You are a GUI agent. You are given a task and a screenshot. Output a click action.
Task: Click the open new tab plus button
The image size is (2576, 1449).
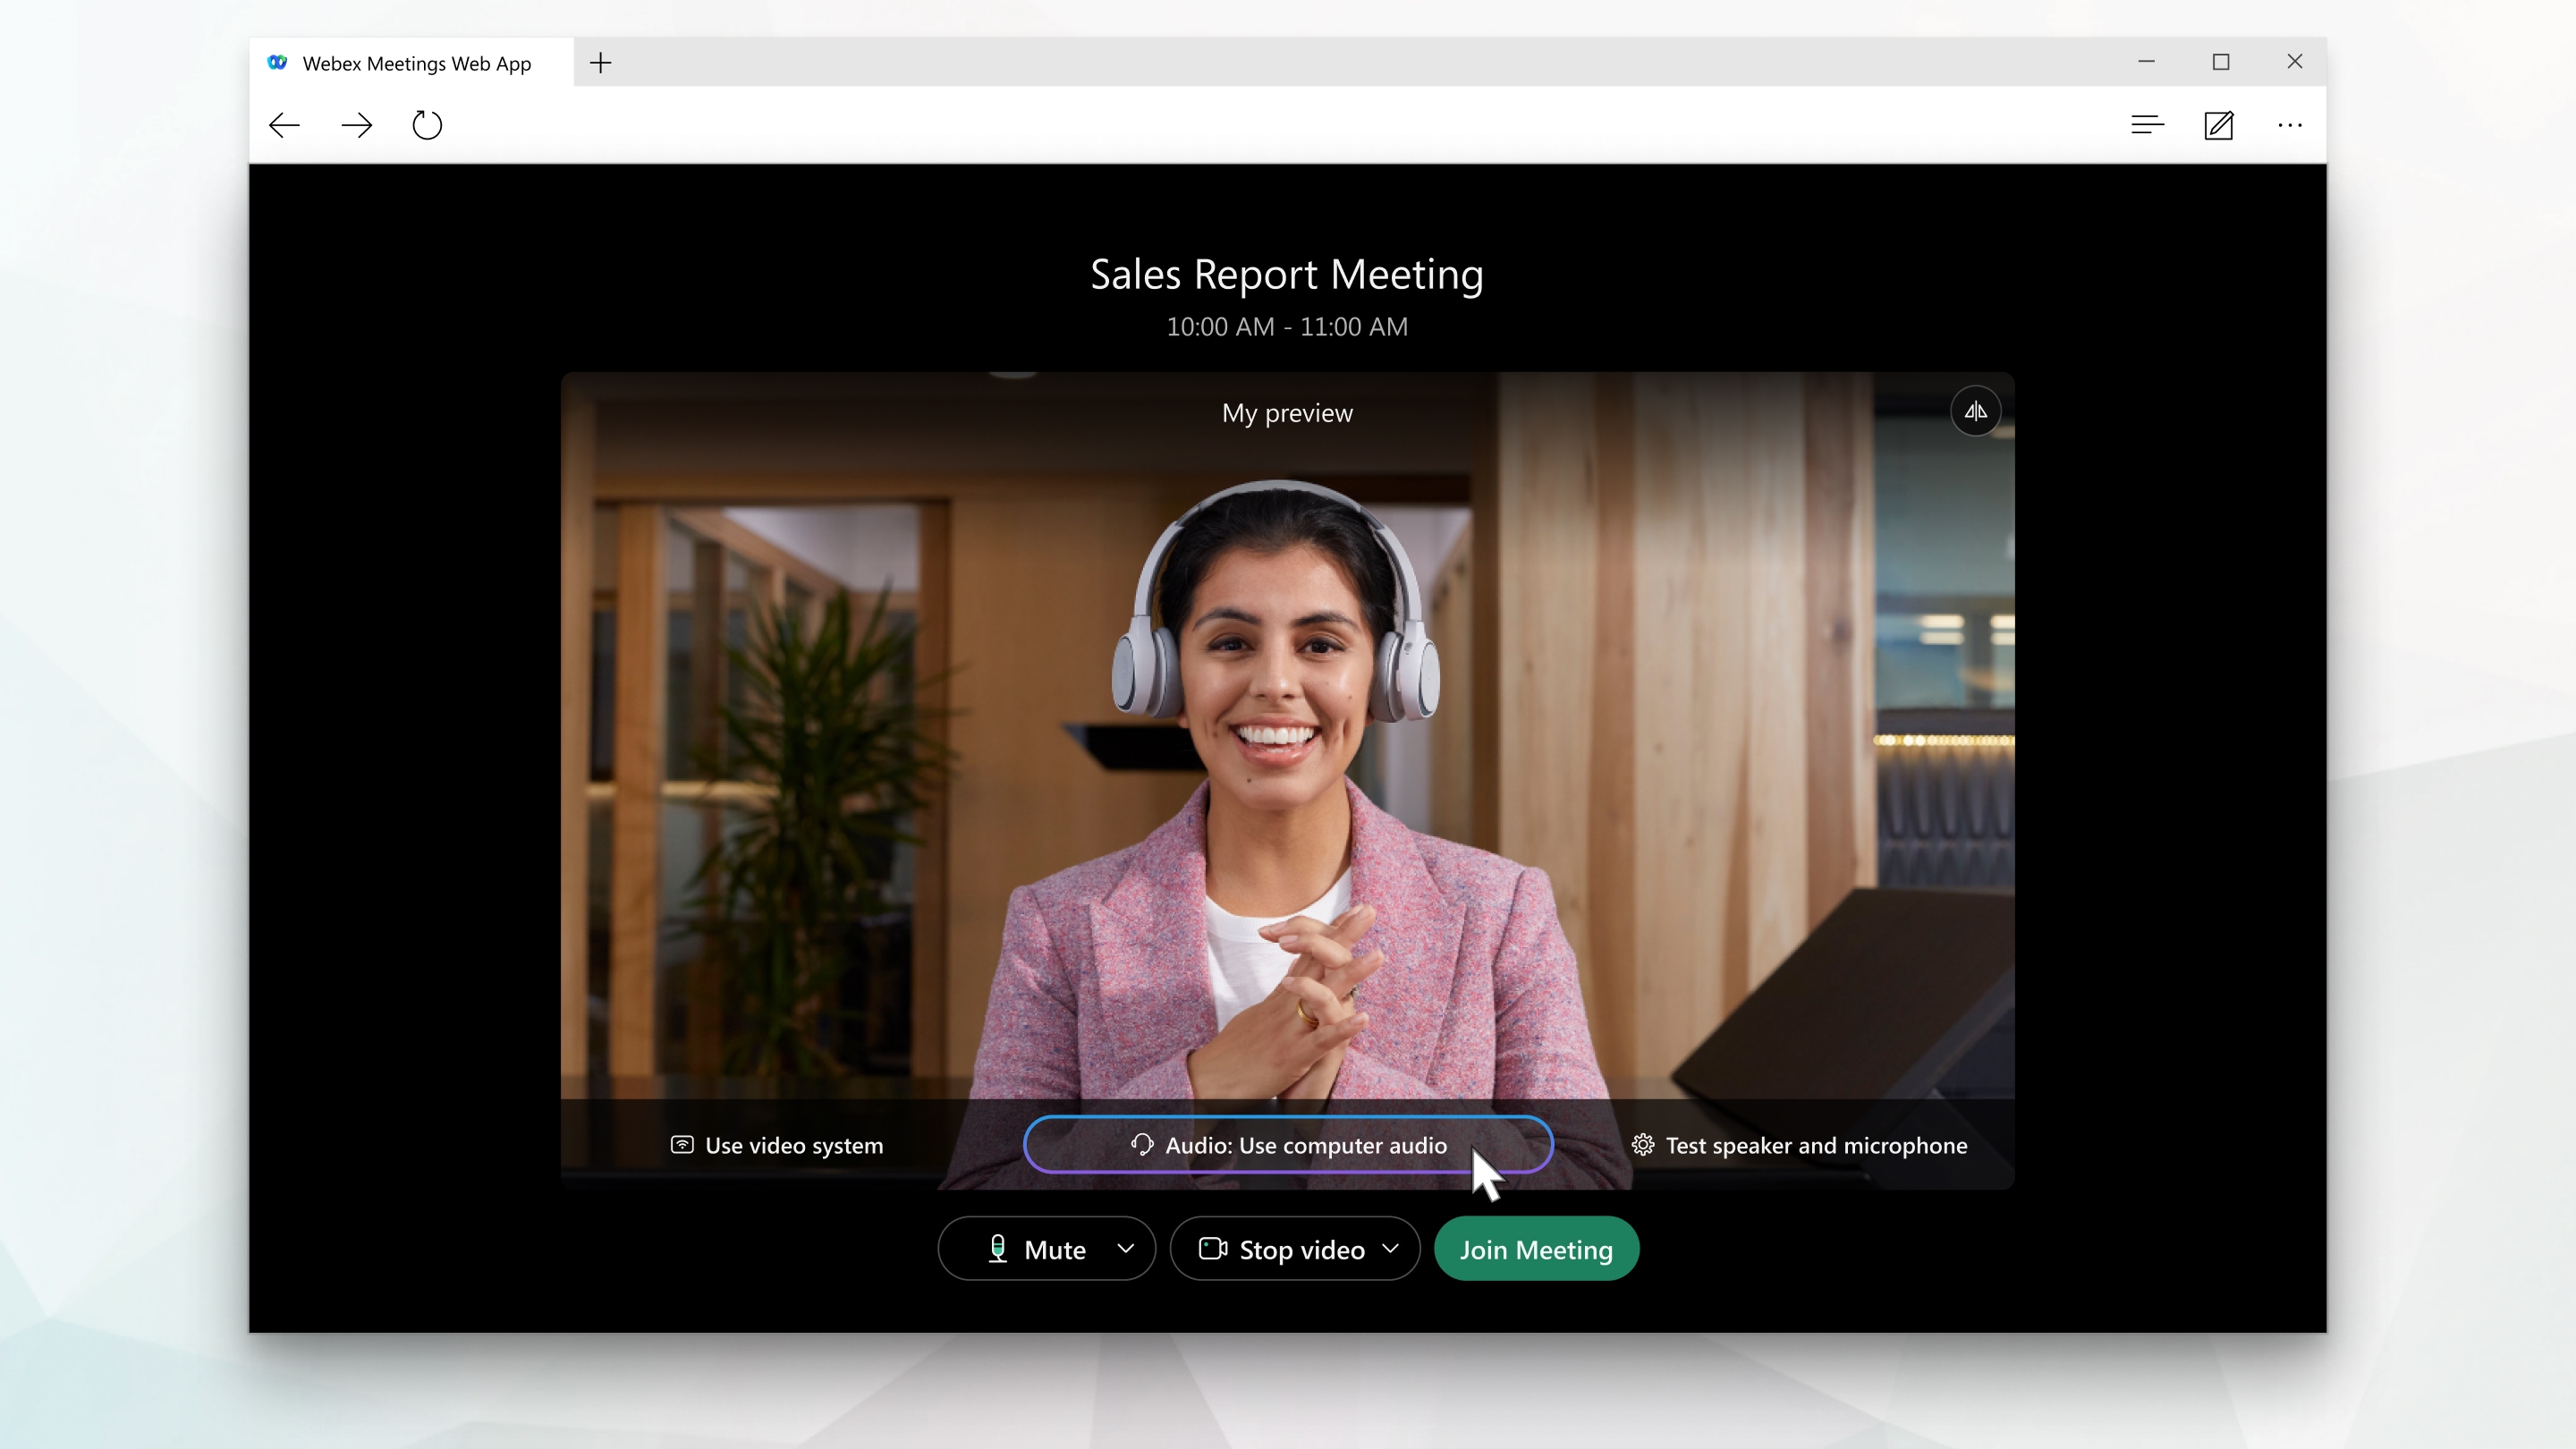(600, 62)
